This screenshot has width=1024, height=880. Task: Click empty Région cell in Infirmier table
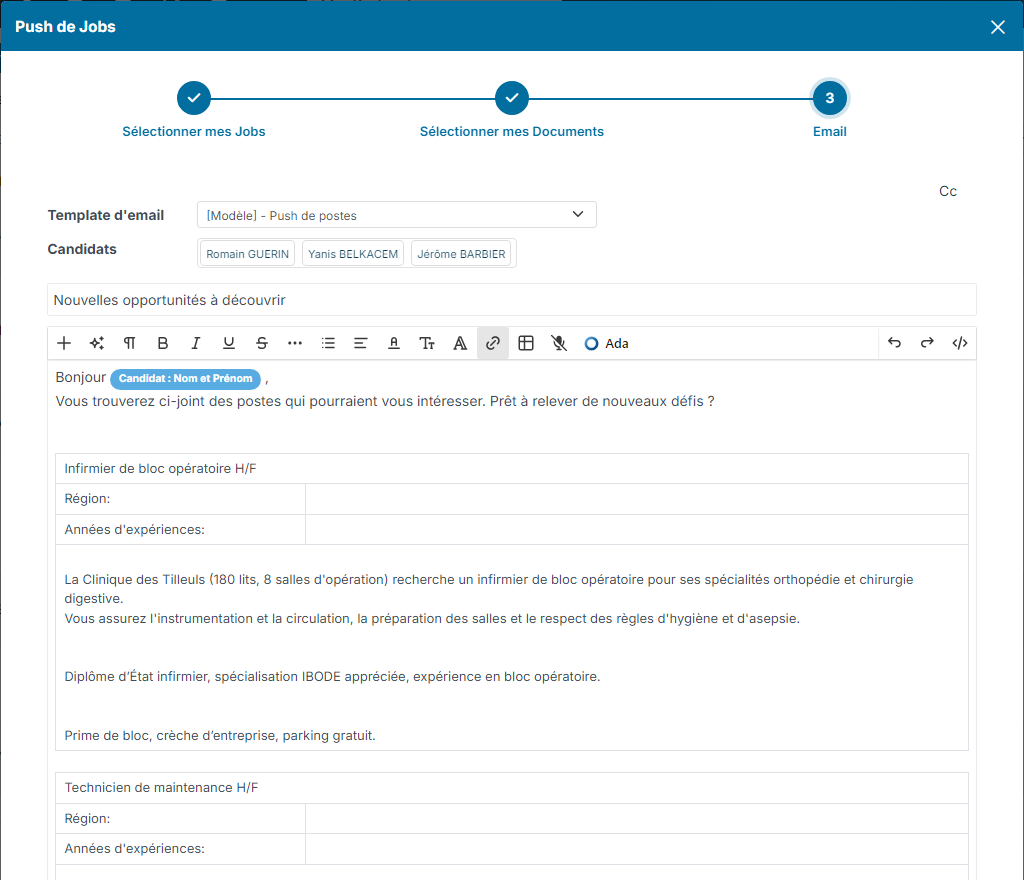637,499
